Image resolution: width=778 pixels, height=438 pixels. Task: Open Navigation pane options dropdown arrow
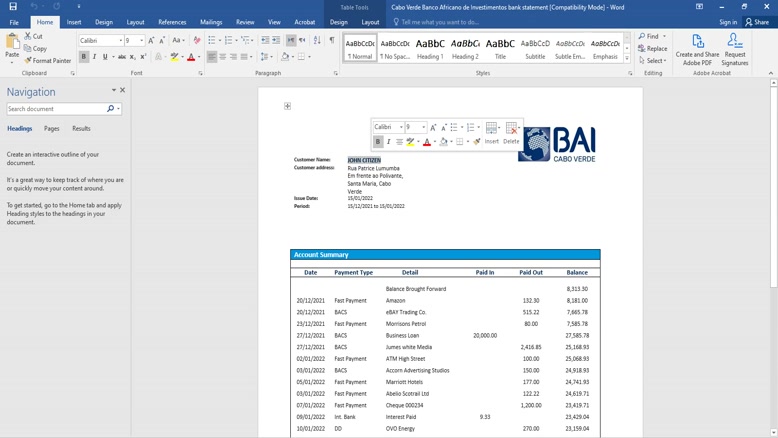click(114, 90)
